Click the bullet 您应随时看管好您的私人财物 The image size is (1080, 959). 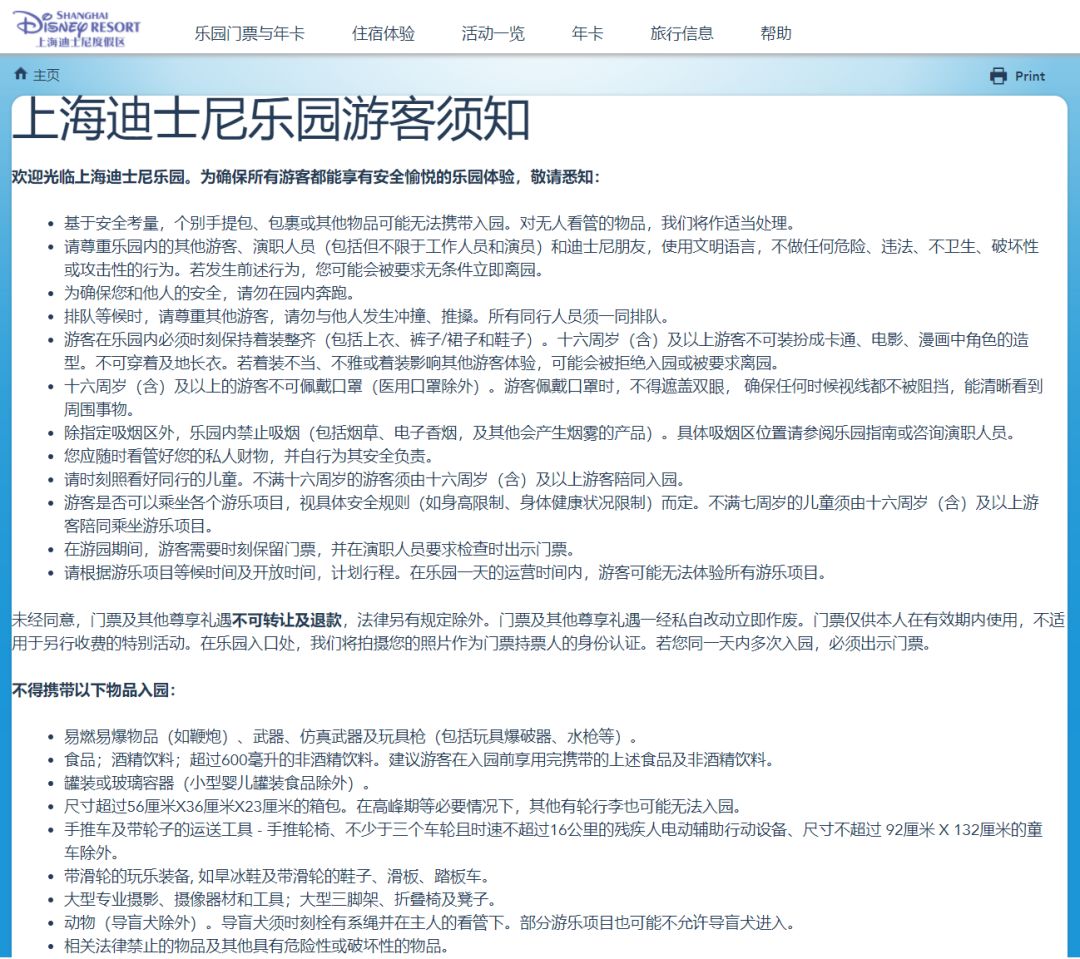pyautogui.click(x=249, y=456)
